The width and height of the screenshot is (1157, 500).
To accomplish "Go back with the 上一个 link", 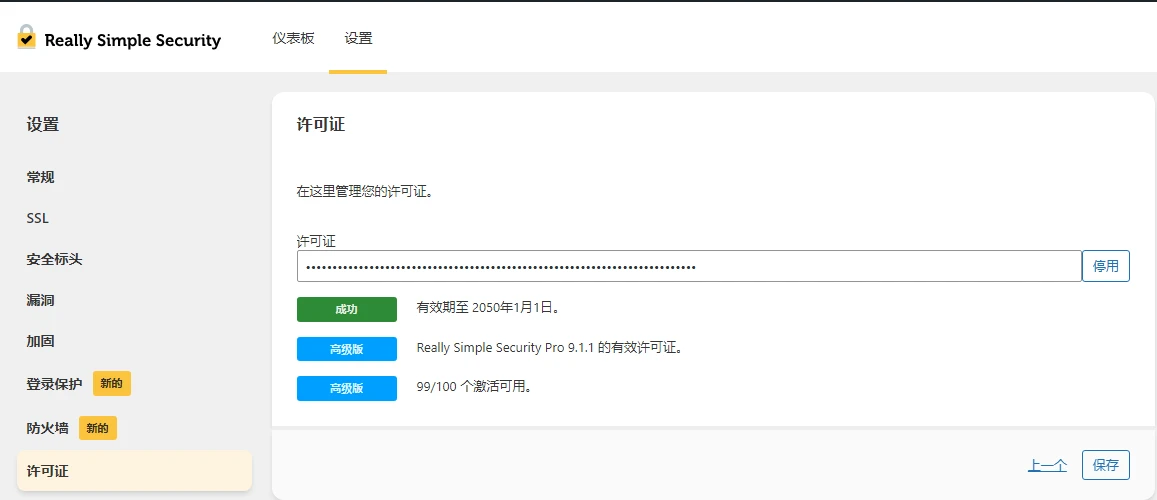I will point(1047,465).
